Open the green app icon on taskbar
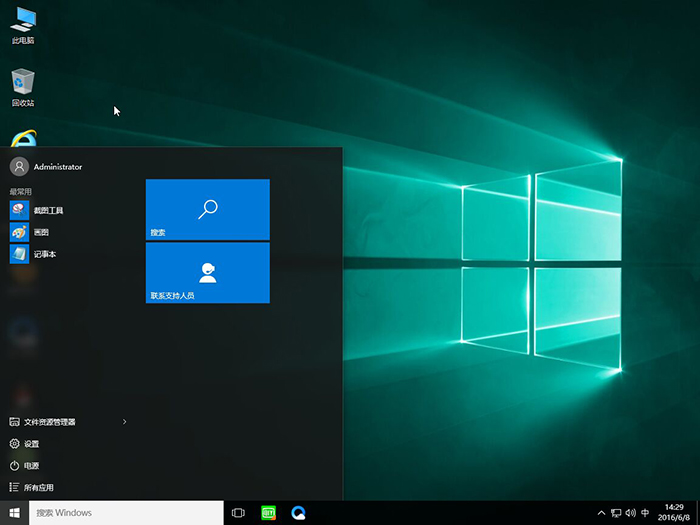The height and width of the screenshot is (525, 700). click(268, 513)
